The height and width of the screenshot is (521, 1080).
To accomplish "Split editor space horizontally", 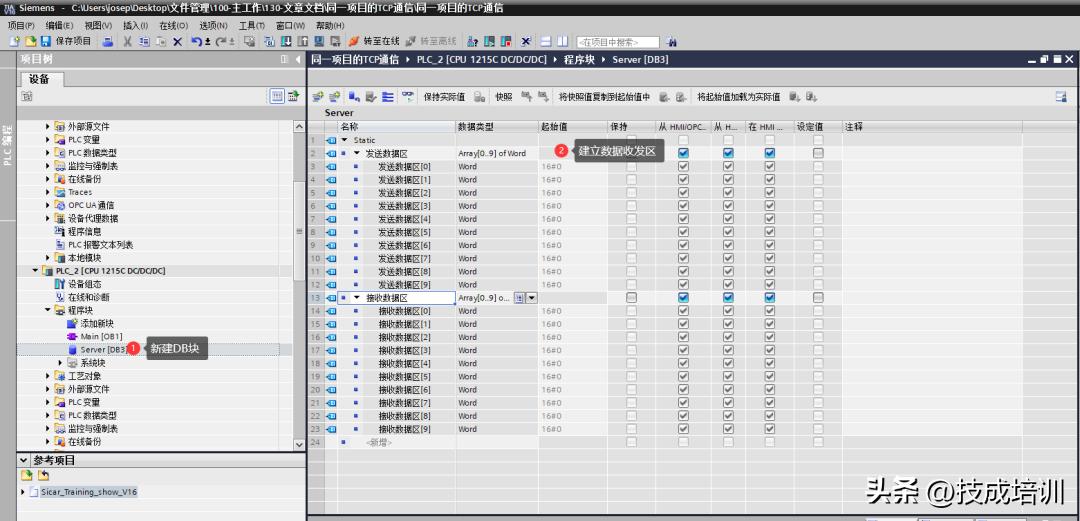I will [546, 41].
